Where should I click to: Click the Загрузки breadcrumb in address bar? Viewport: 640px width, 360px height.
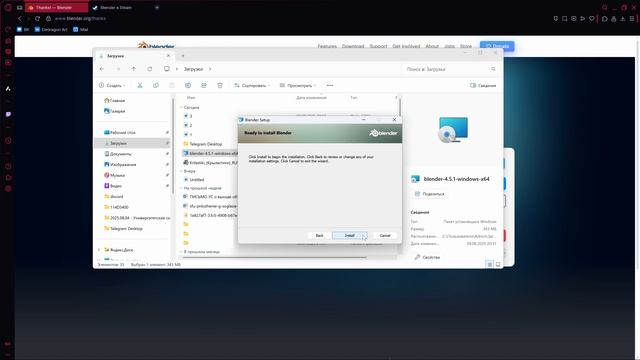(193, 69)
